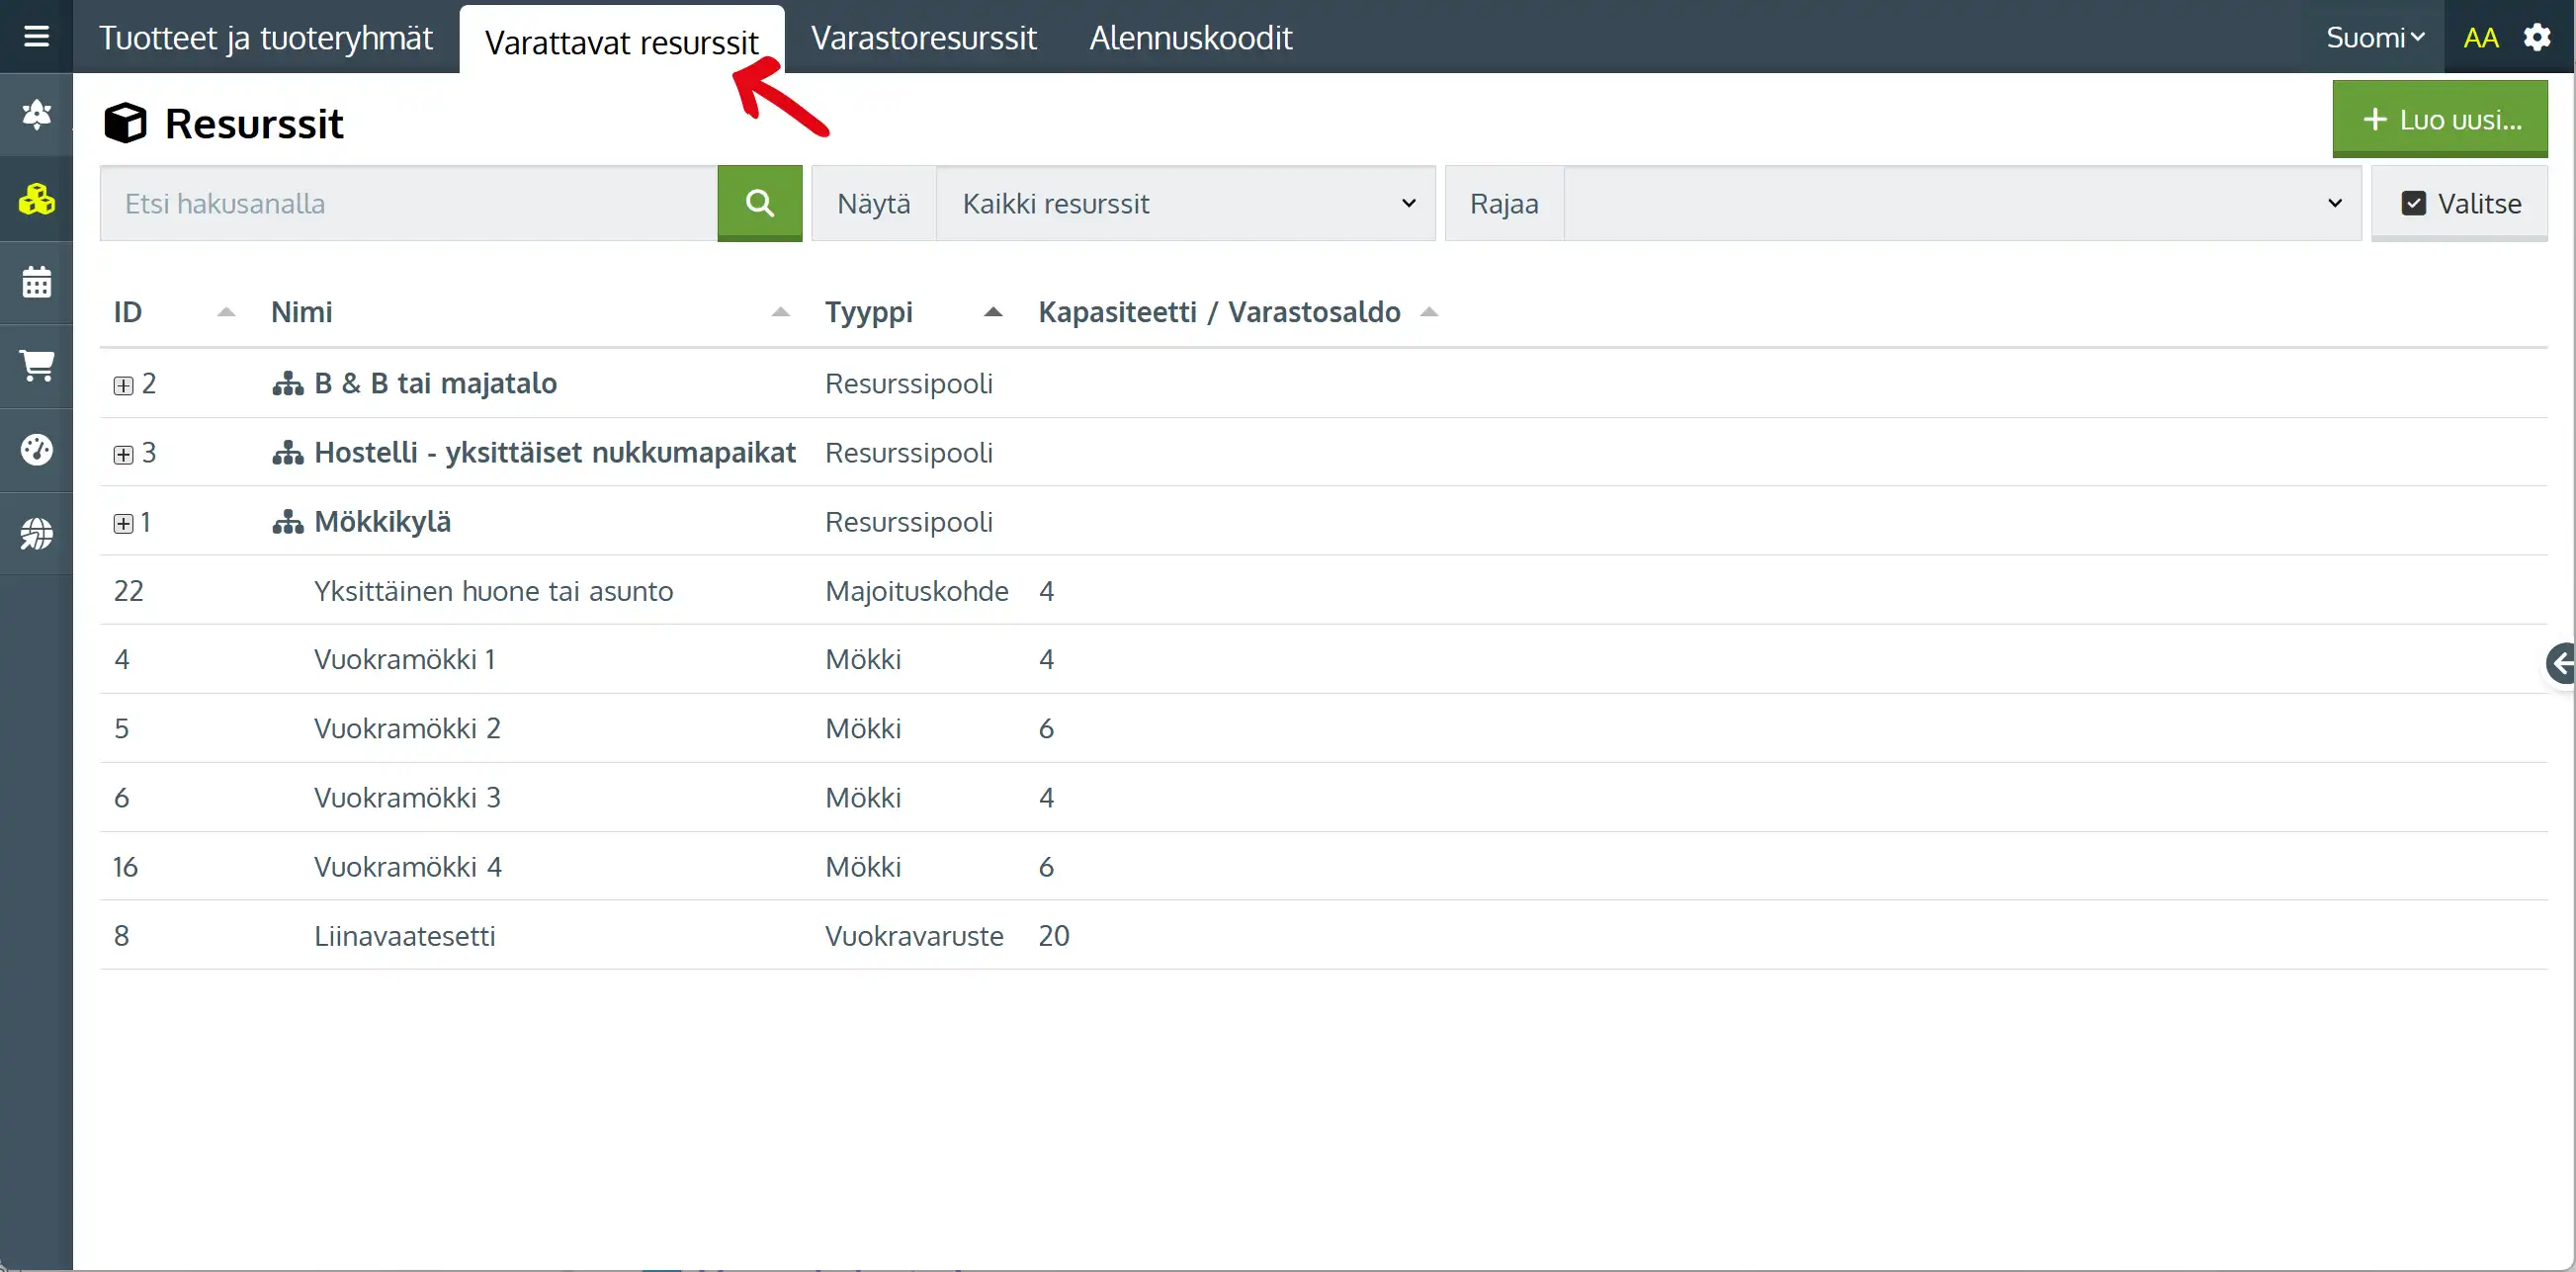Screen dimensions: 2576x1272
Task: Open the calendar sidebar icon
Action: point(36,282)
